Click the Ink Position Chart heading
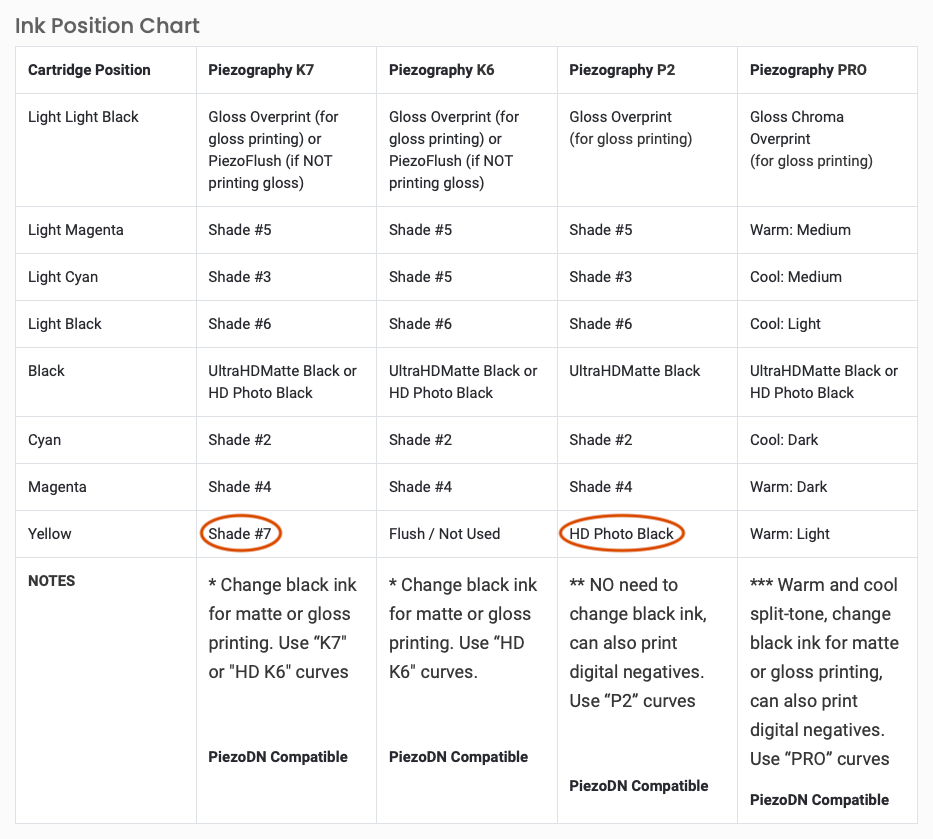Screen dimensions: 933x839 (107, 26)
